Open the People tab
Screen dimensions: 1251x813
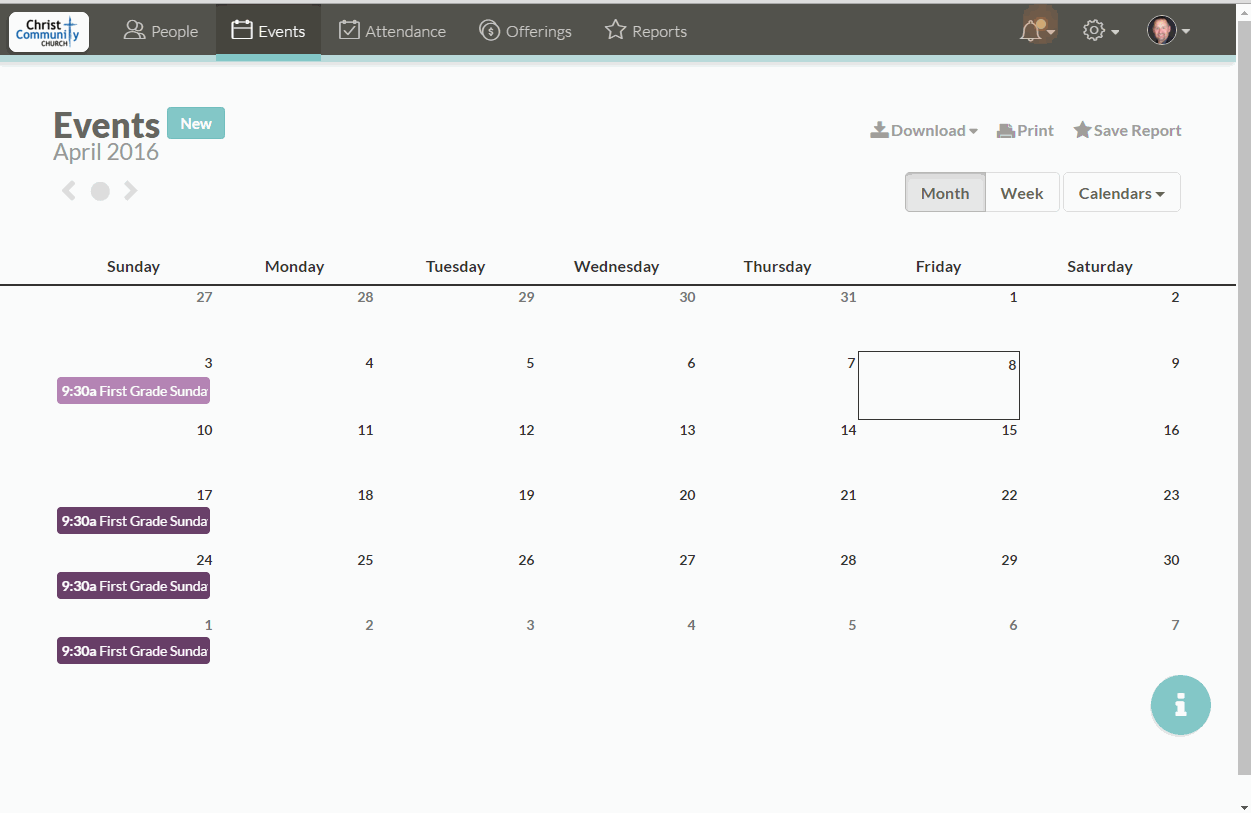pos(161,31)
